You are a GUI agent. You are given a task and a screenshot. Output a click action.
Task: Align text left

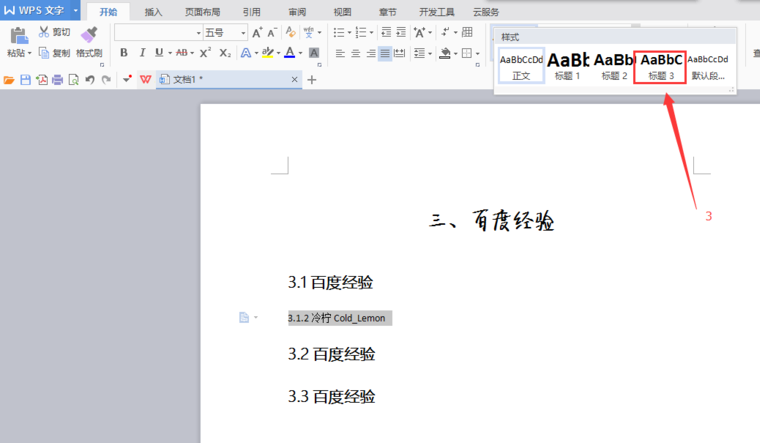(340, 53)
